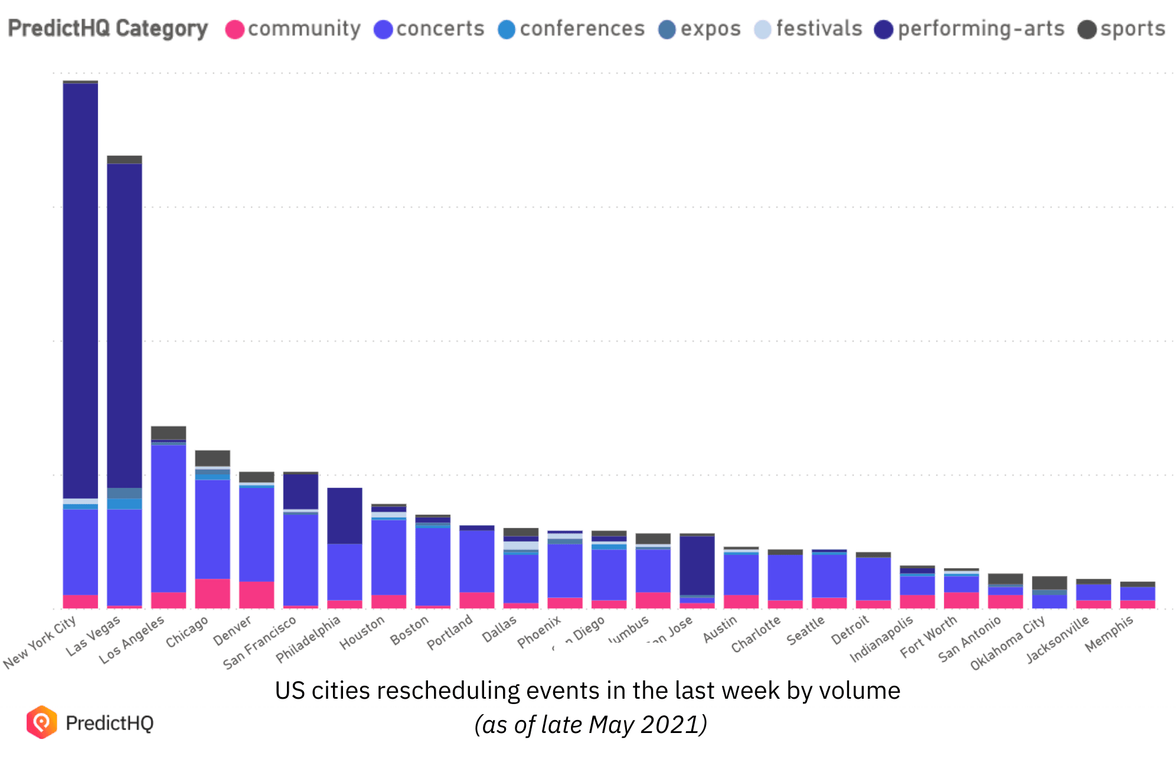1176x767 pixels.
Task: Click the PredictHQ logo icon
Action: click(x=39, y=722)
